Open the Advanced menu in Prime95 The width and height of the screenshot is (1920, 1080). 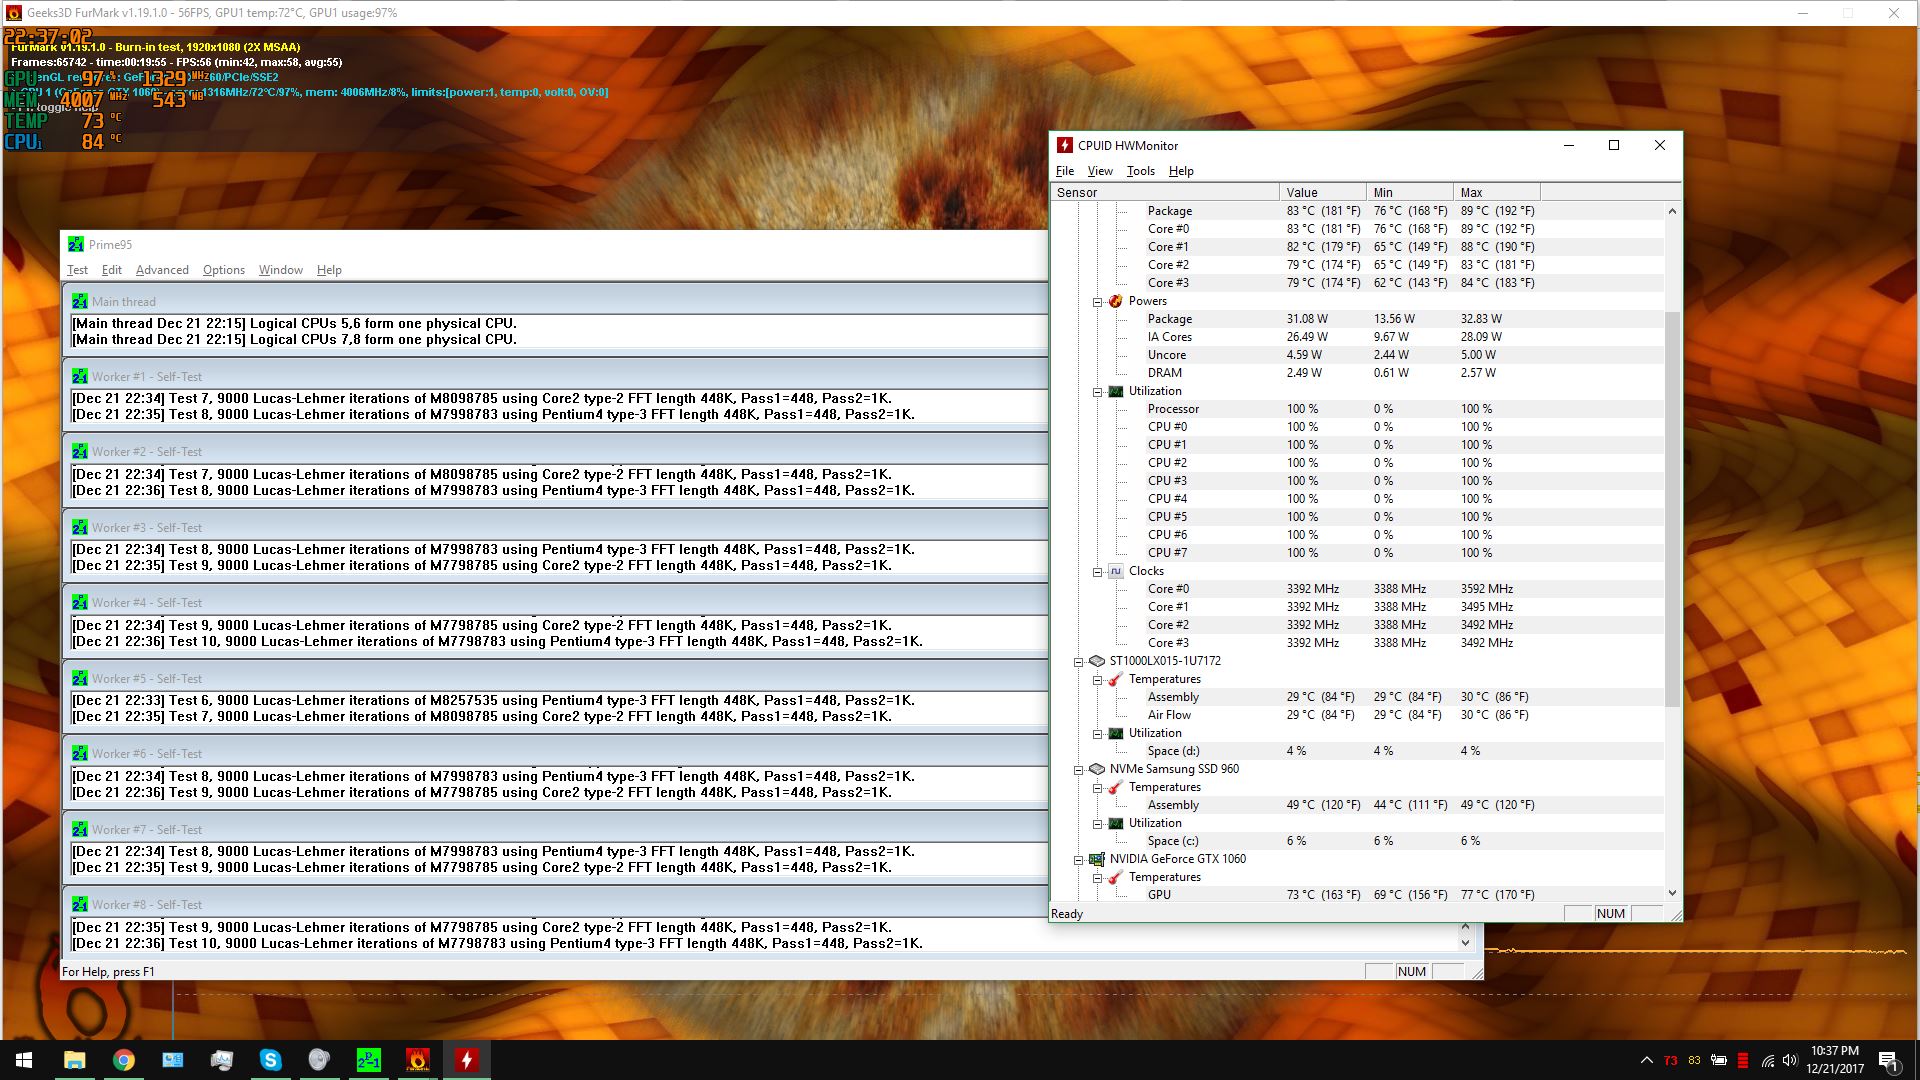(162, 270)
